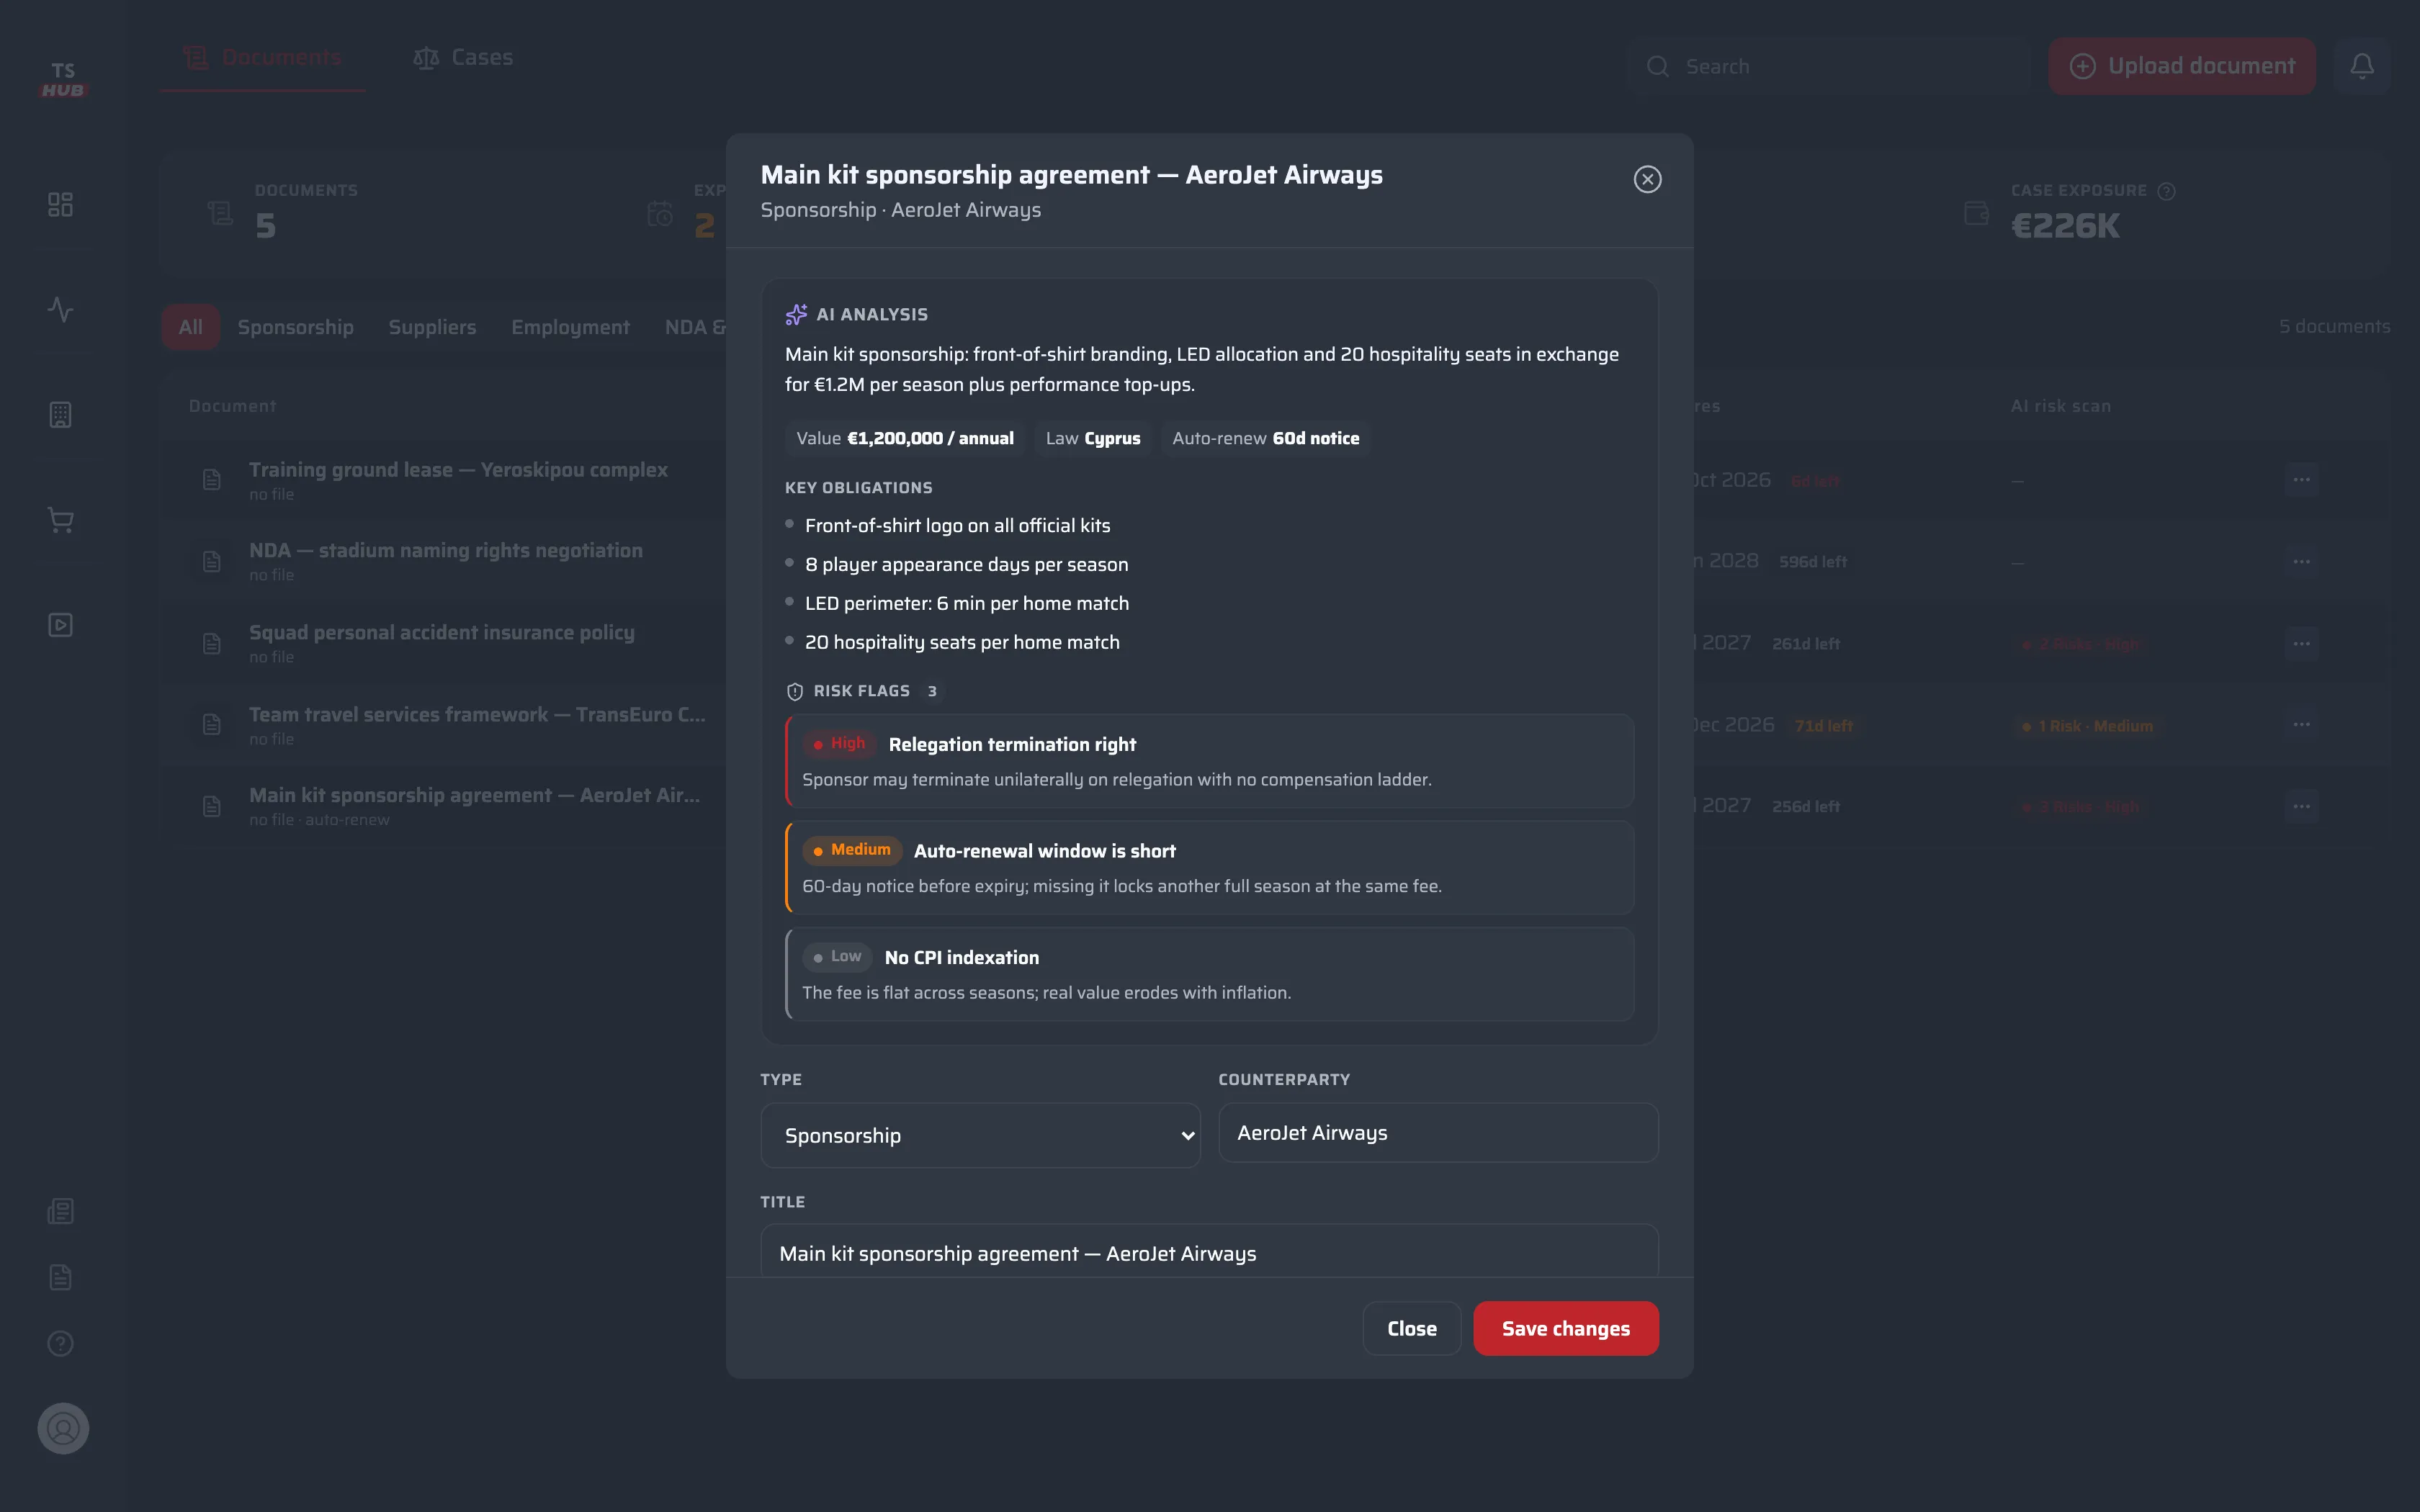Image resolution: width=2420 pixels, height=1512 pixels.
Task: Dismiss dialog with the X close icon
Action: click(x=1647, y=179)
